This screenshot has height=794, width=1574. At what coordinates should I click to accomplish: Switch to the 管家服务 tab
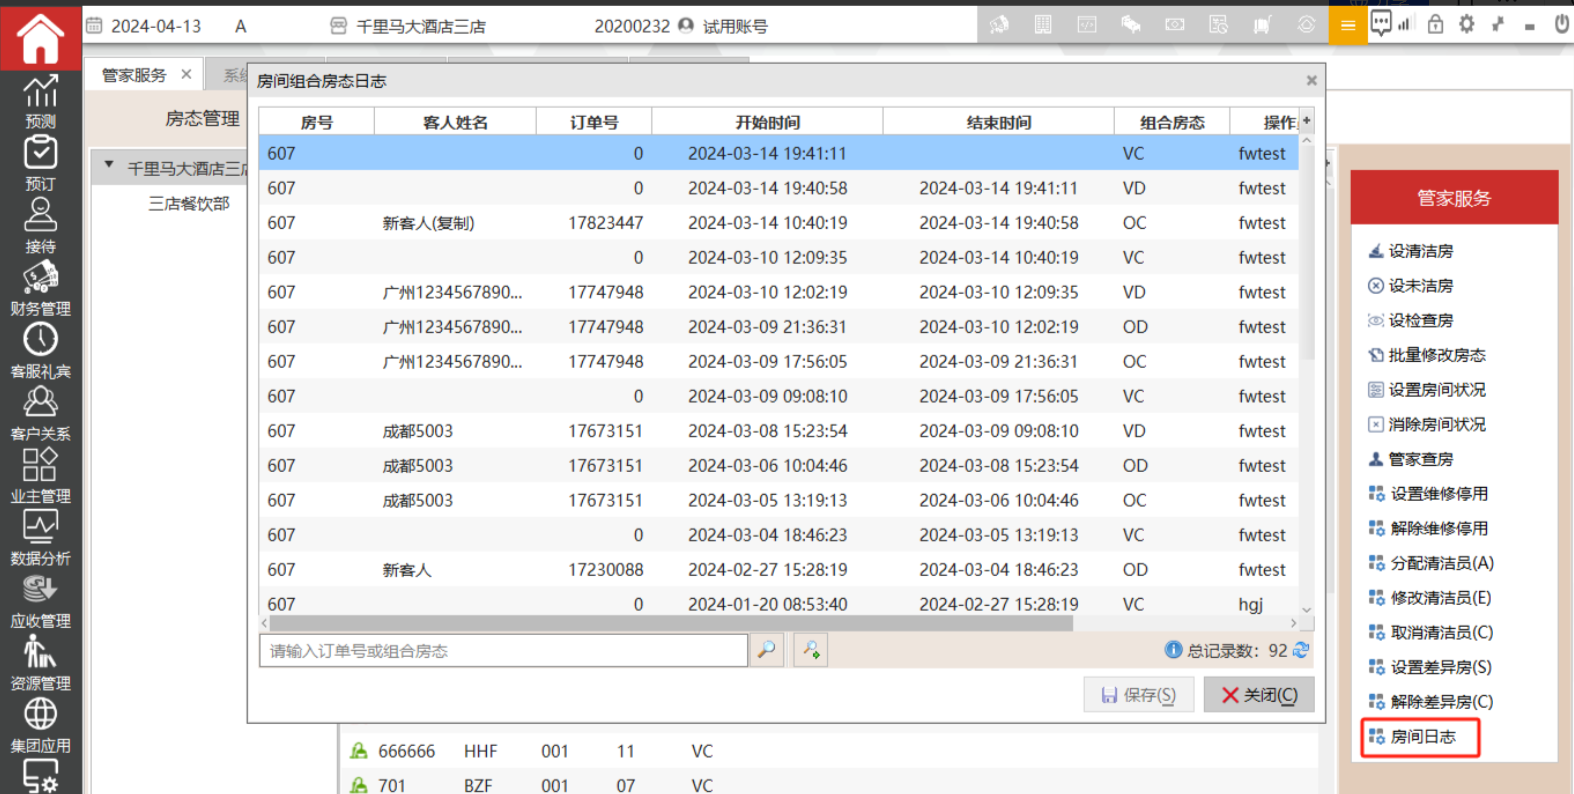[x=134, y=75]
